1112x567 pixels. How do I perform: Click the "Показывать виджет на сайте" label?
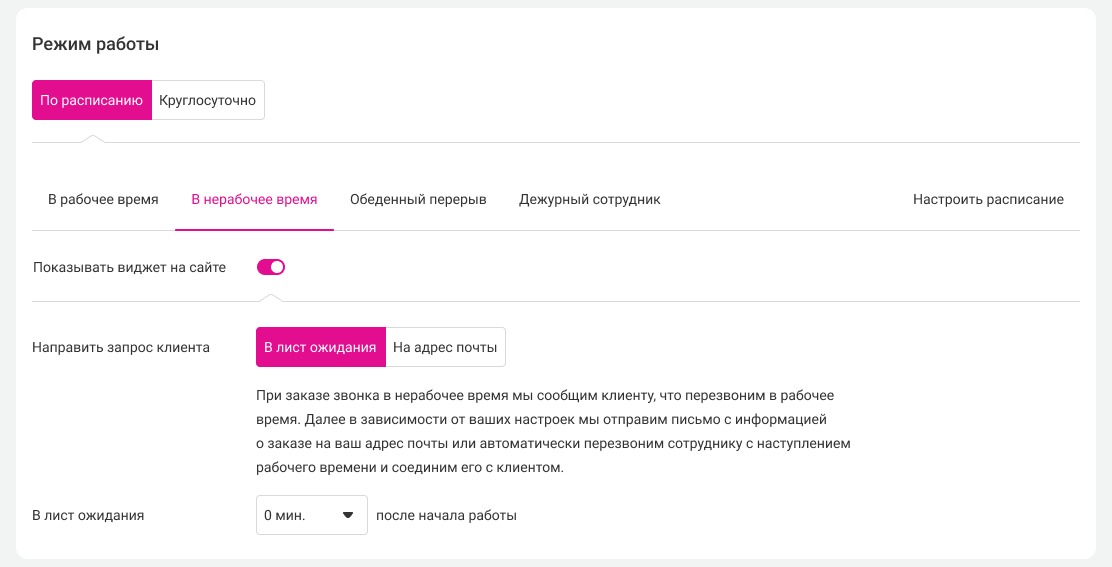(129, 268)
